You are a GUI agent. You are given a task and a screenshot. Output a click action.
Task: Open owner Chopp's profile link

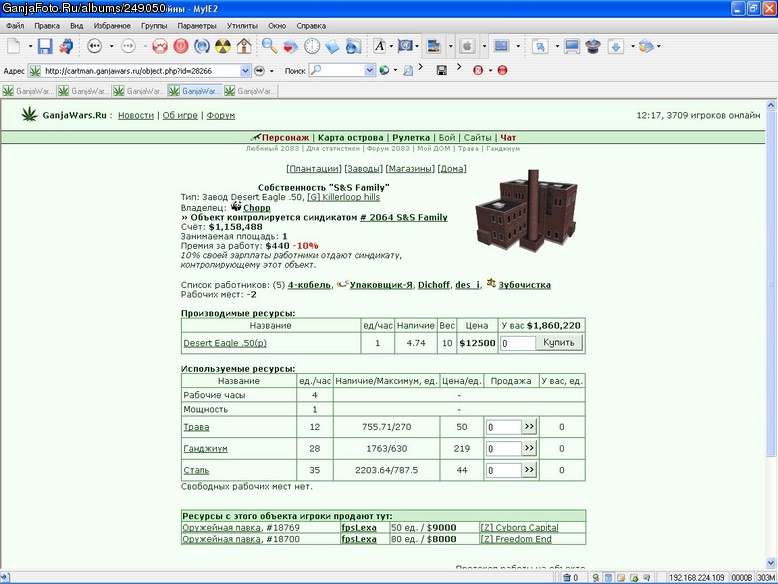pyautogui.click(x=257, y=208)
